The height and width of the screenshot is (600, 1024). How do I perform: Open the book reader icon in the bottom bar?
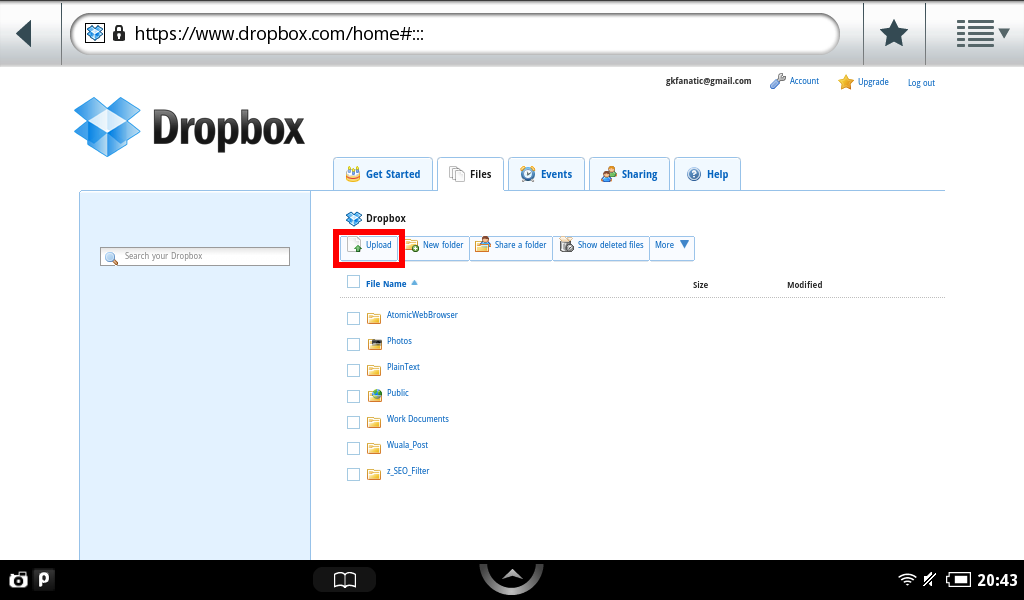tap(344, 580)
